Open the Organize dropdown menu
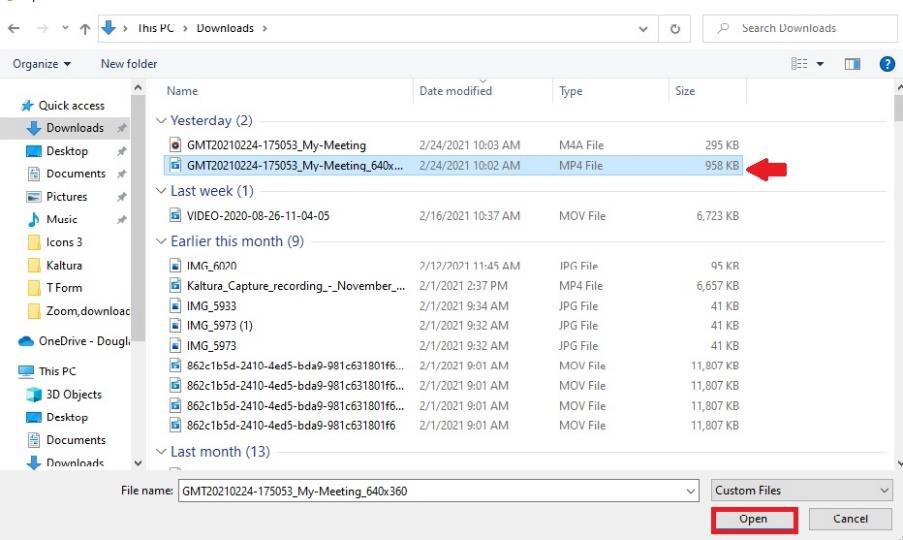Screen dimensions: 903x540 point(41,64)
